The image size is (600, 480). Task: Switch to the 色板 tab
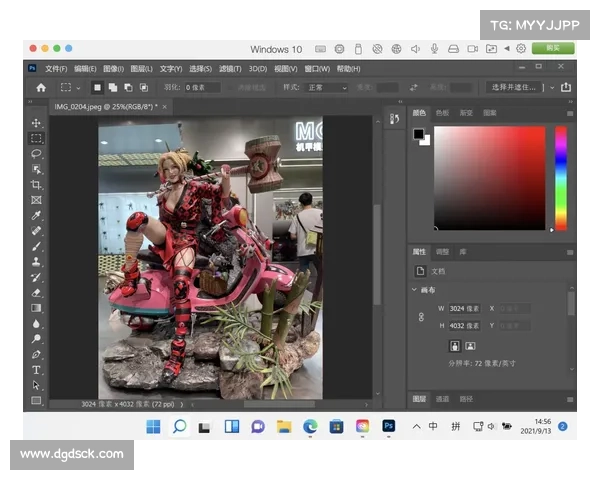coord(442,113)
